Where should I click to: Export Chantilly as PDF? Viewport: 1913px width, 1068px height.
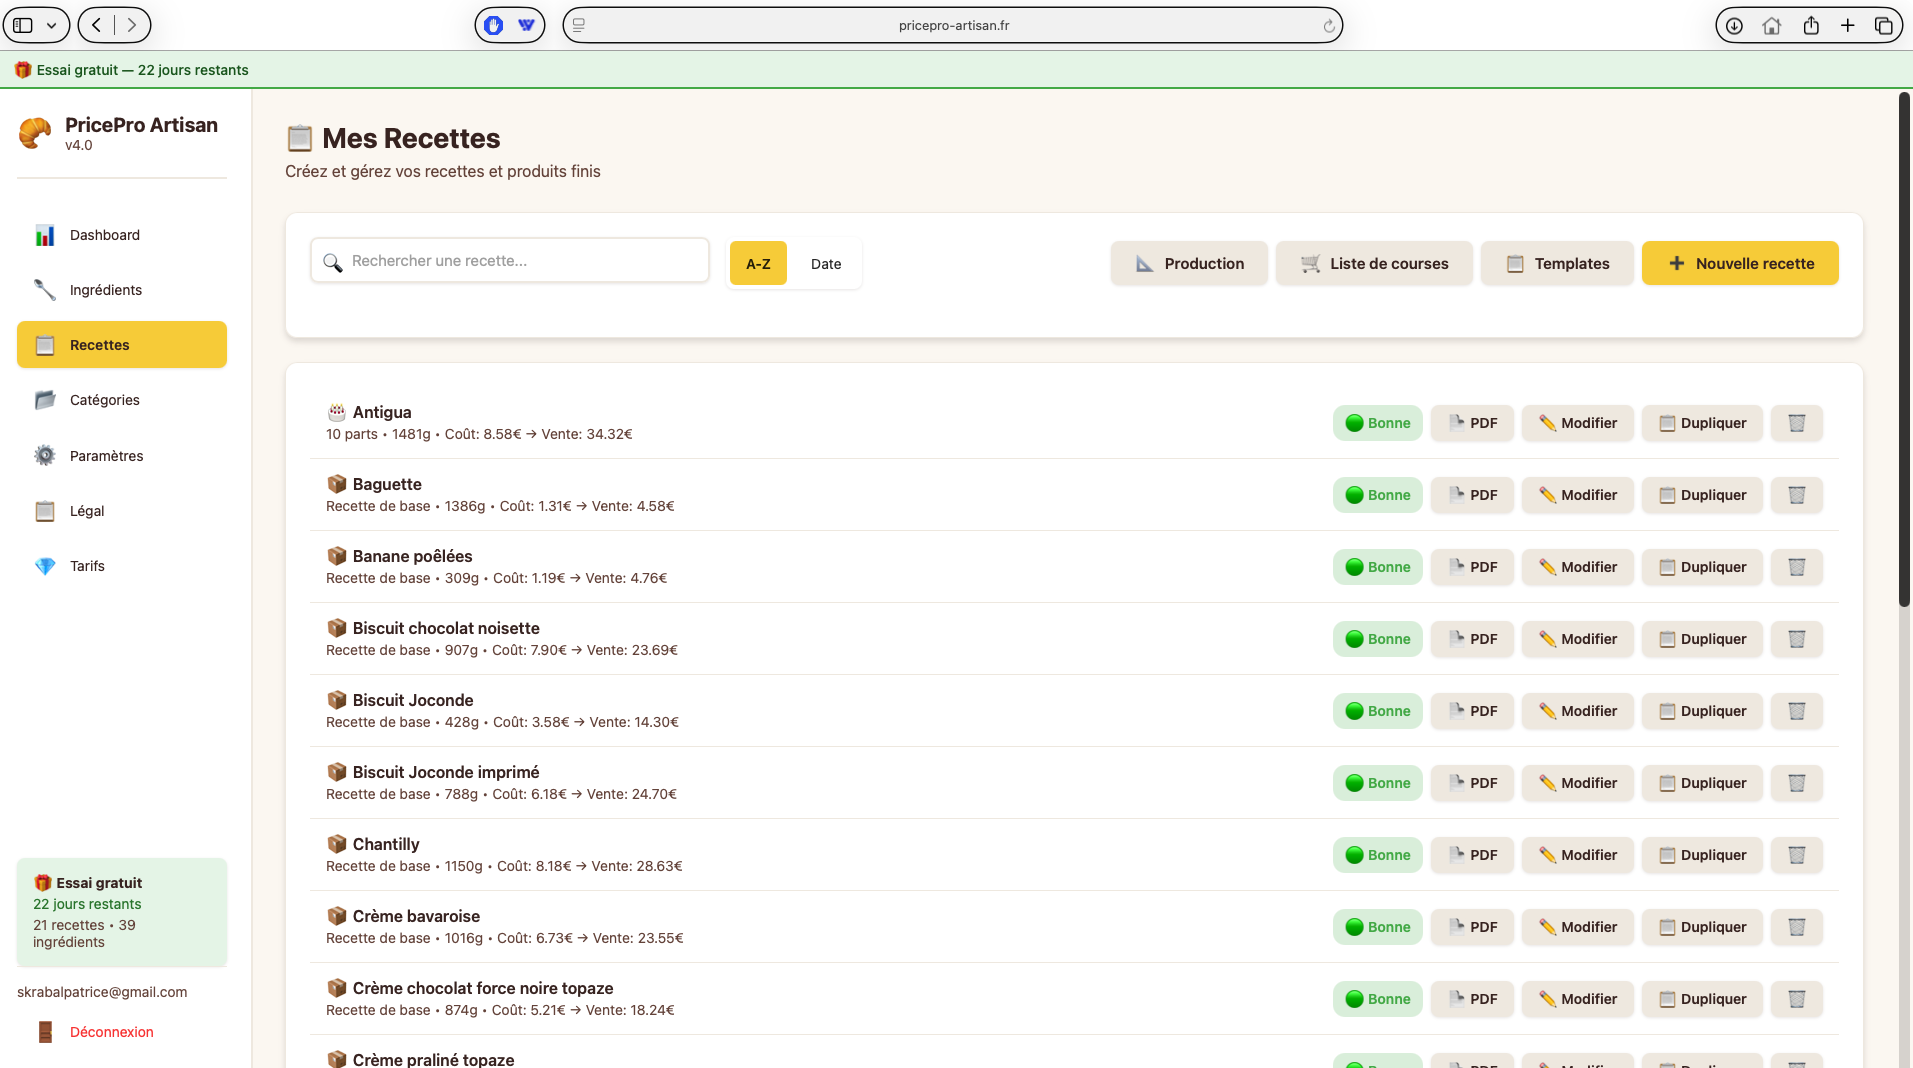(1472, 855)
